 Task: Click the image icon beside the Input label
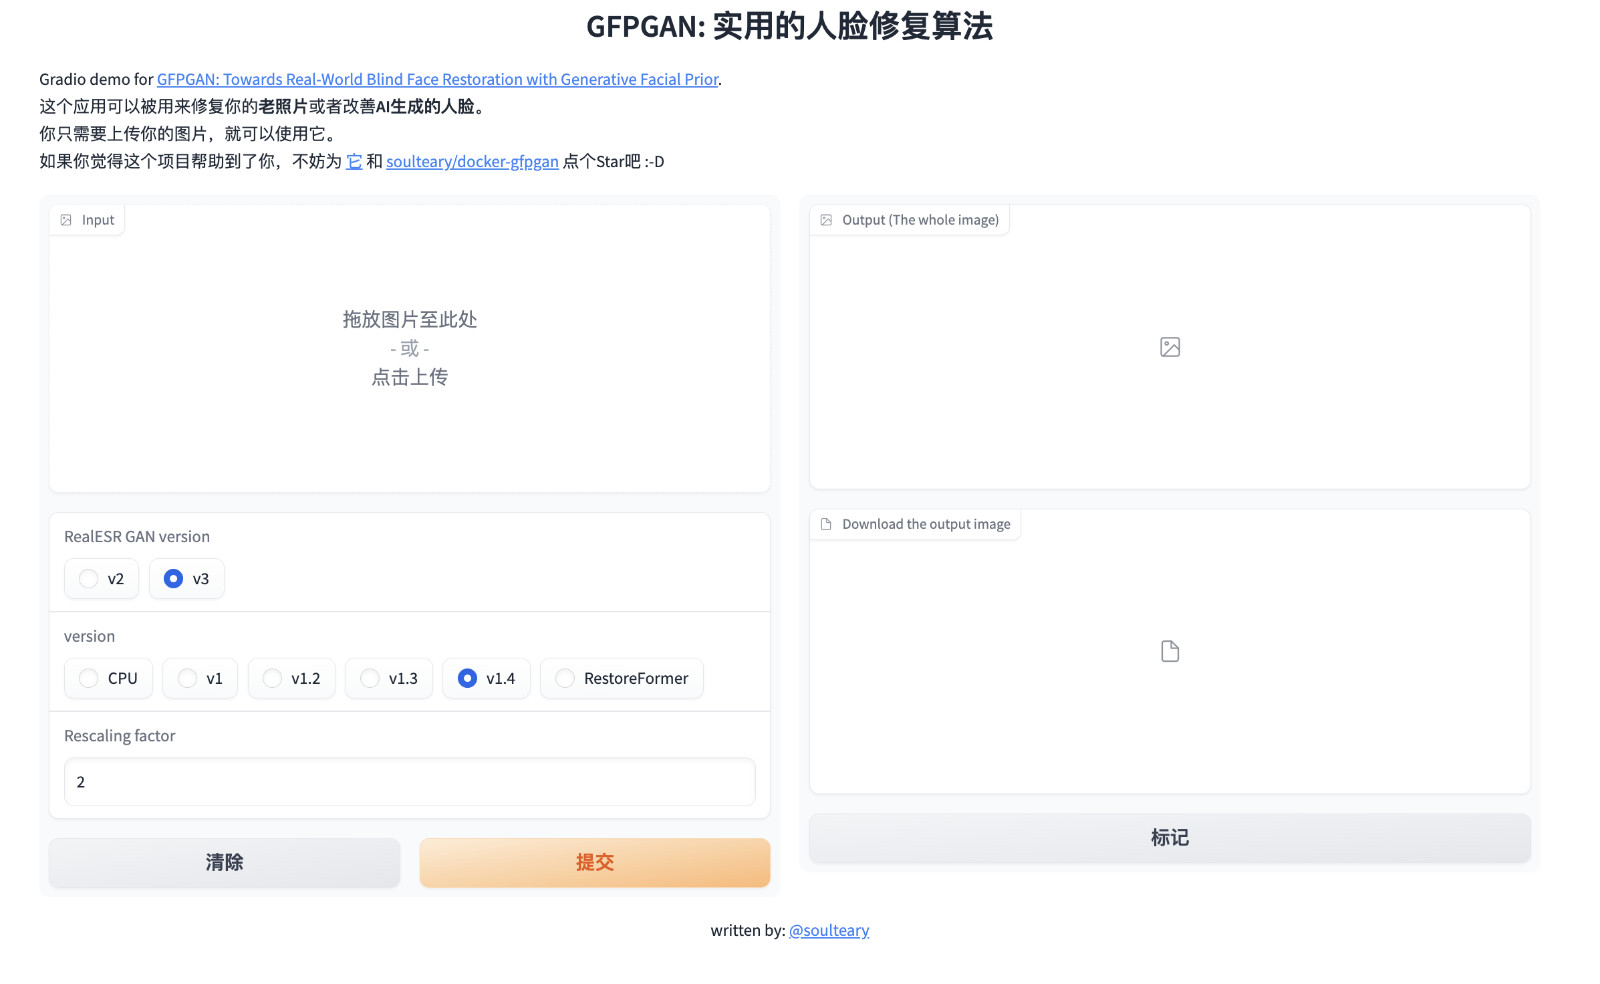66,220
